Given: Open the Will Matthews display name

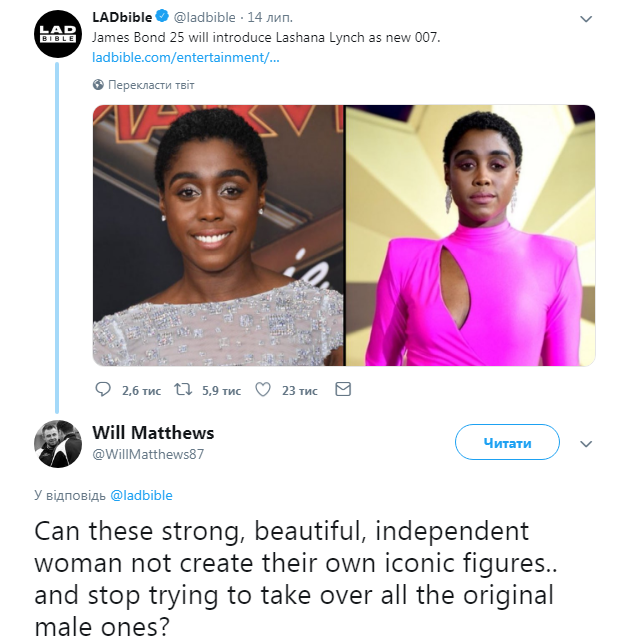Looking at the screenshot, I should [x=153, y=433].
